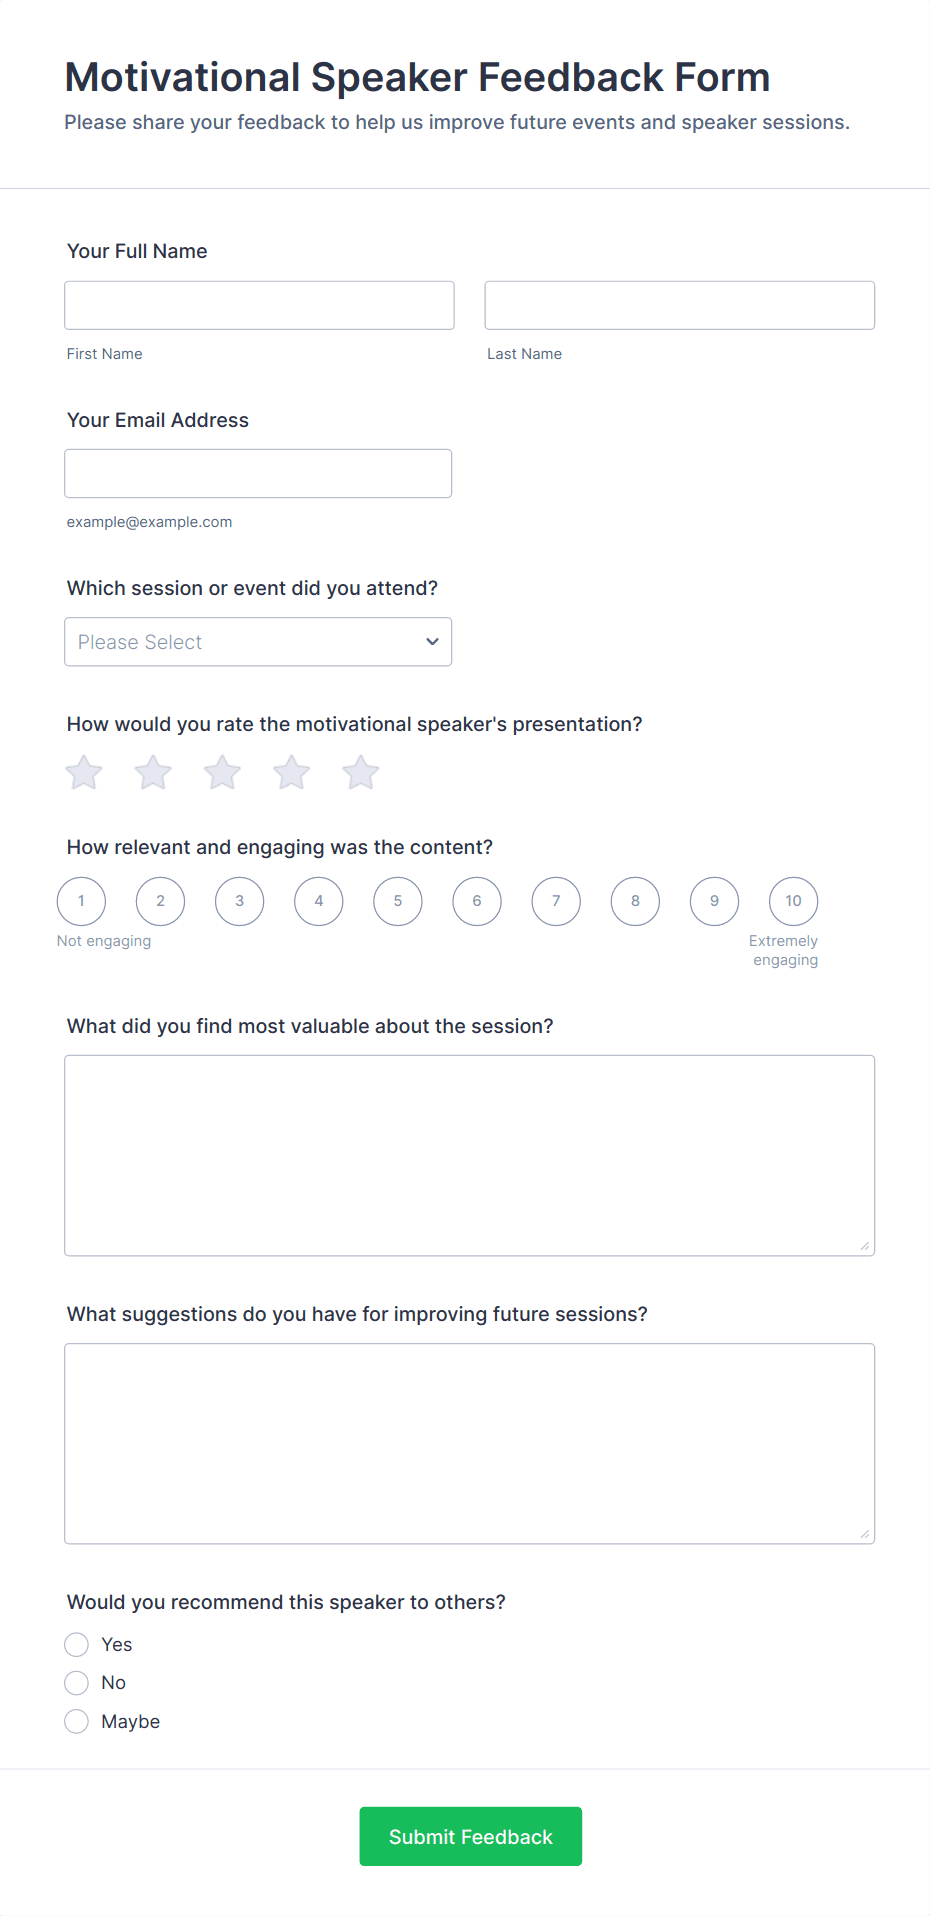
Task: Select Yes to recommend the speaker
Action: tap(77, 1645)
